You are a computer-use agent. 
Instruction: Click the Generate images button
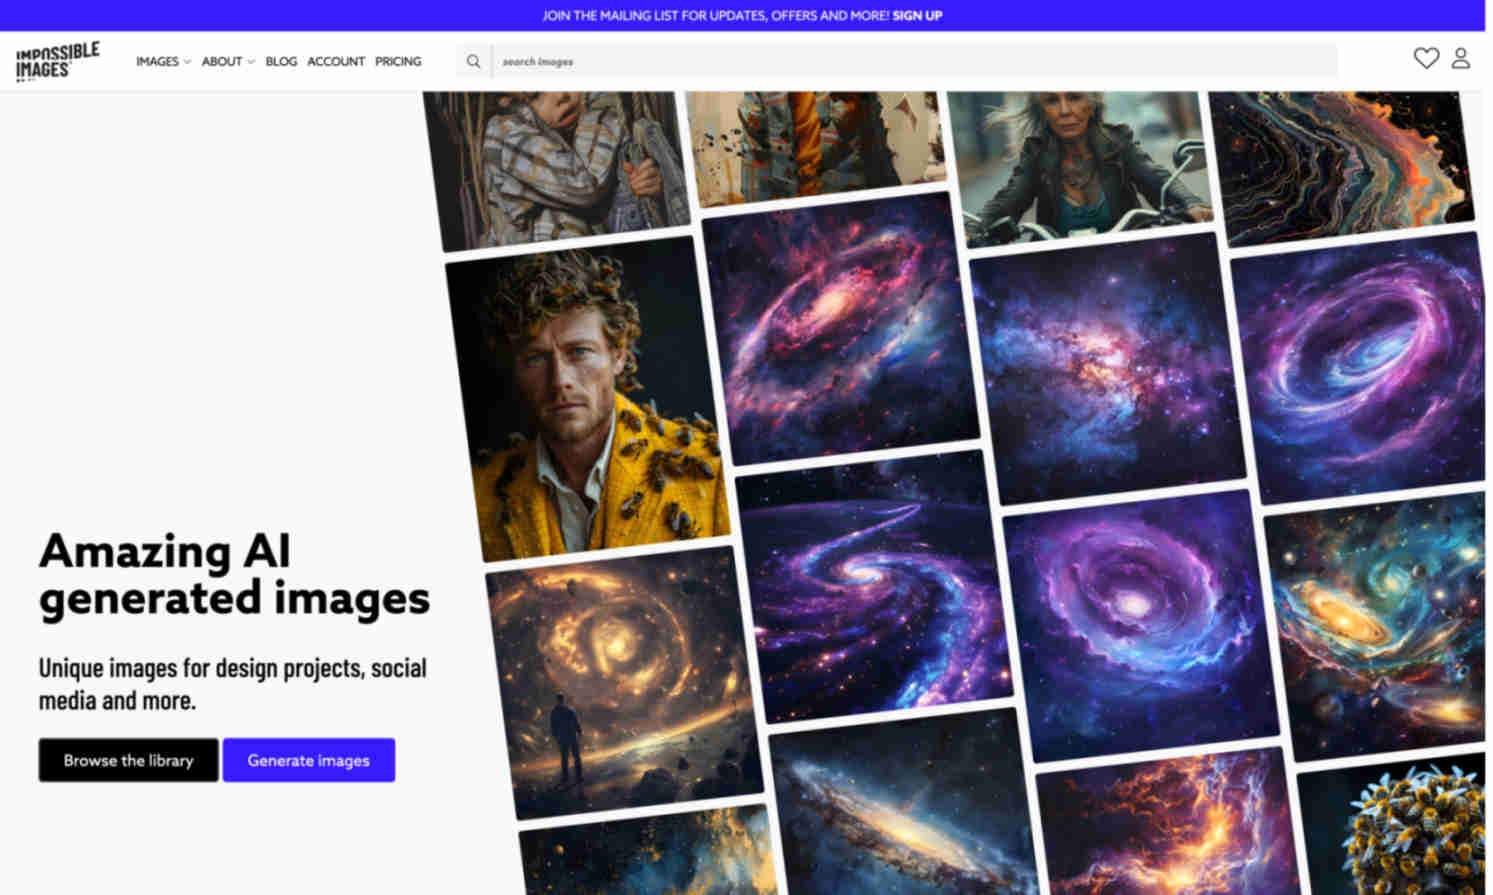308,760
